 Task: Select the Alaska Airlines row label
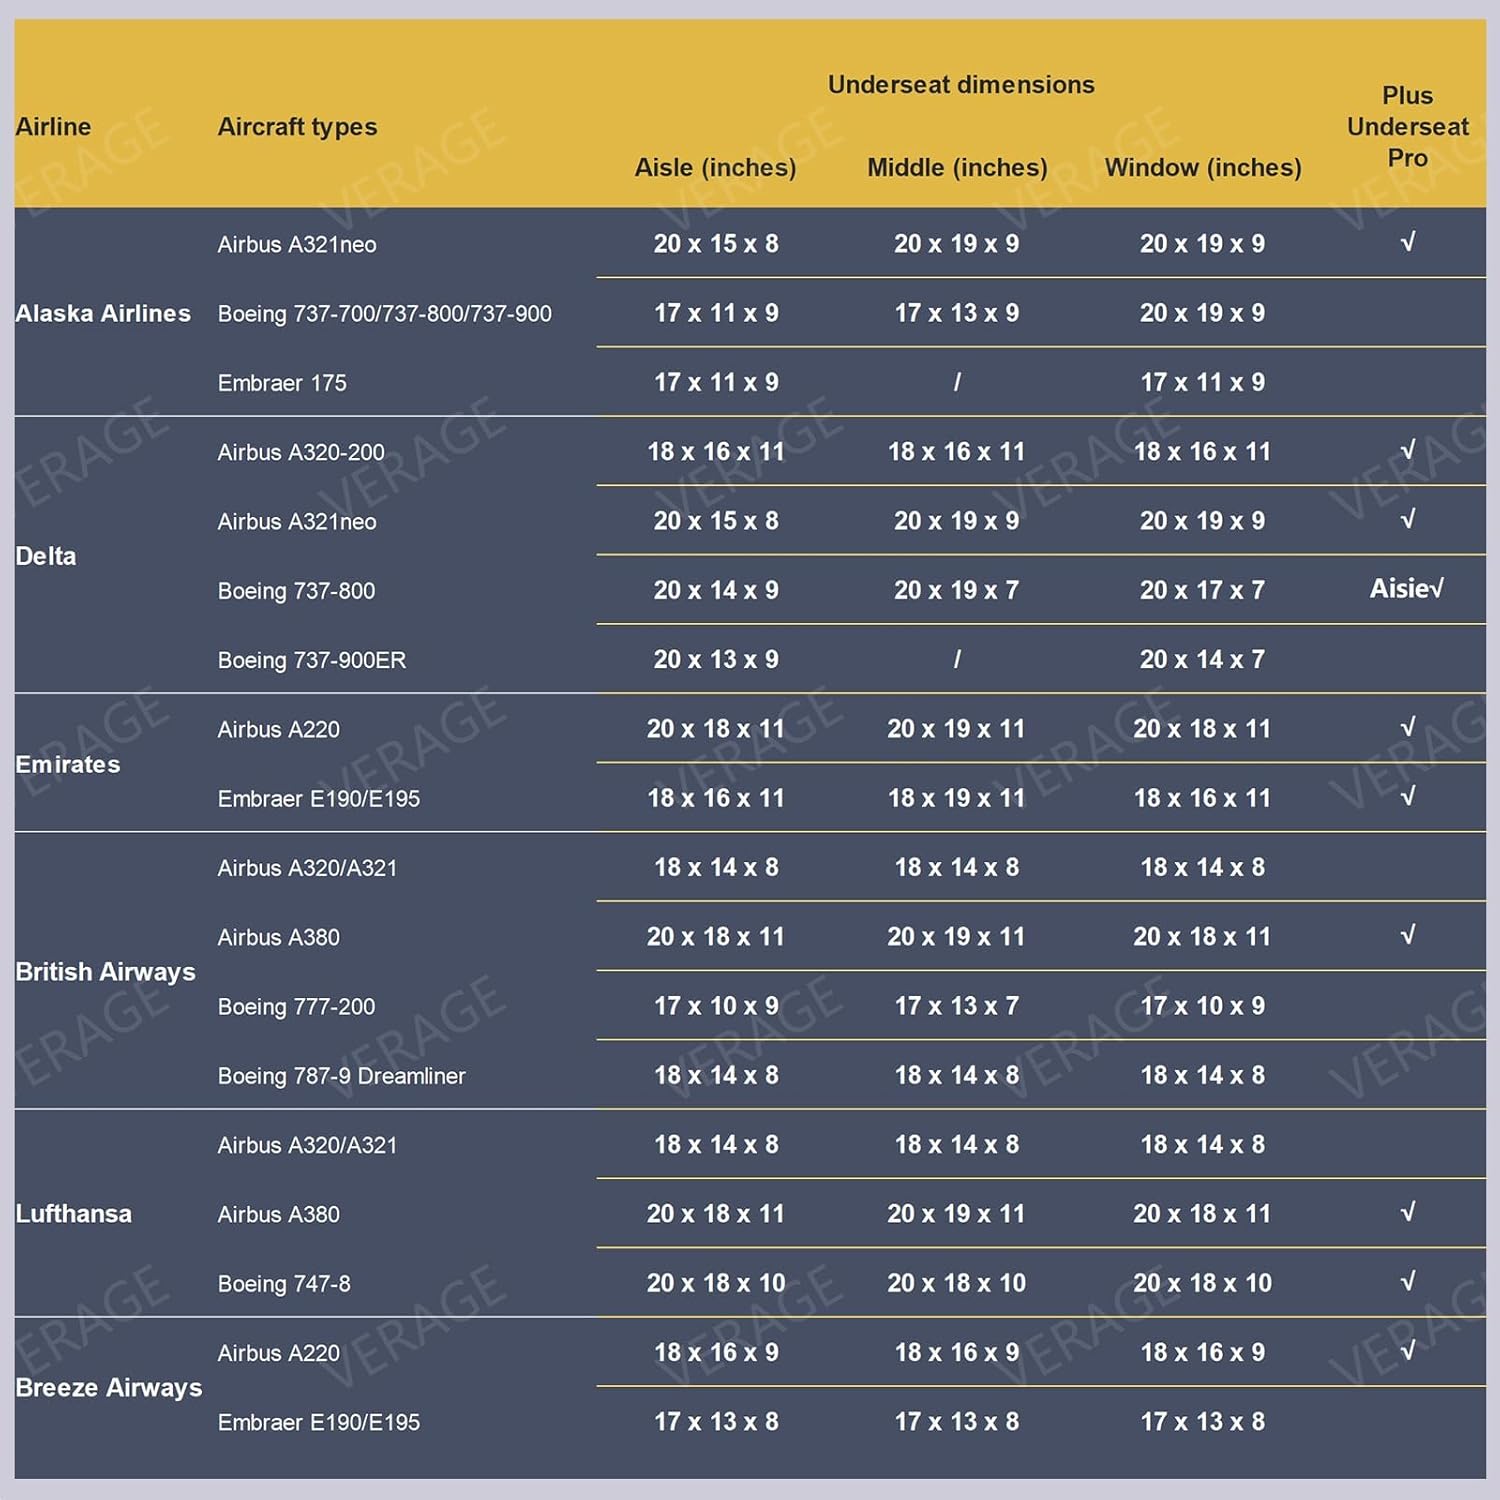tap(103, 313)
